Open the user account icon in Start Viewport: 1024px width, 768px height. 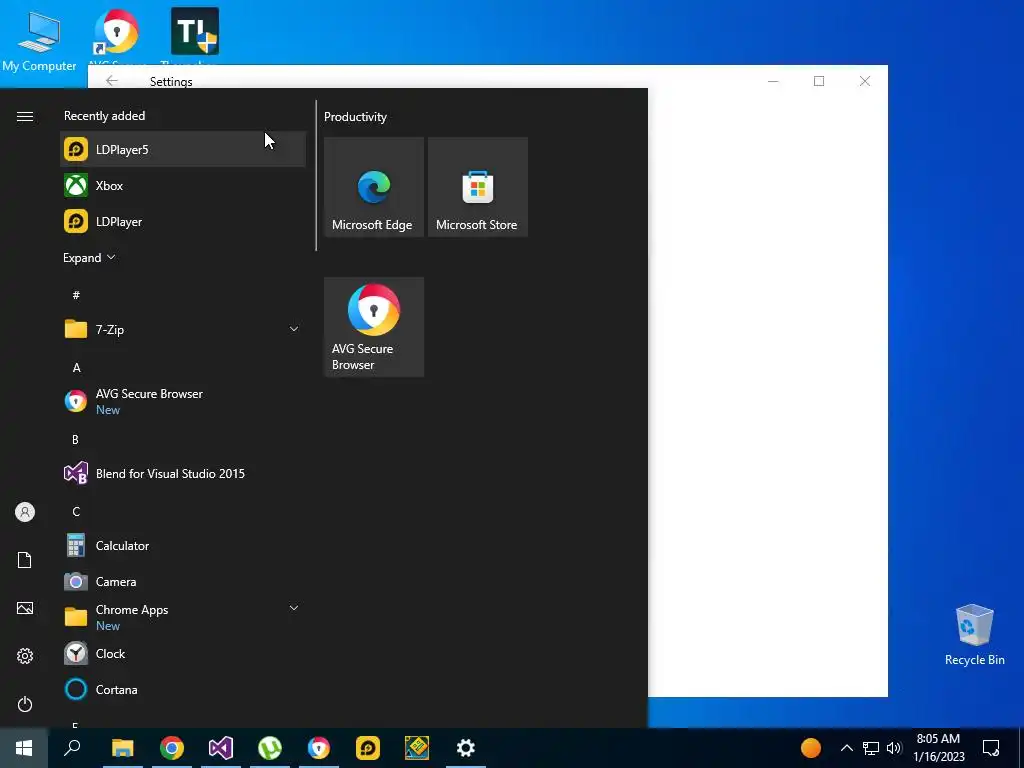tap(25, 512)
